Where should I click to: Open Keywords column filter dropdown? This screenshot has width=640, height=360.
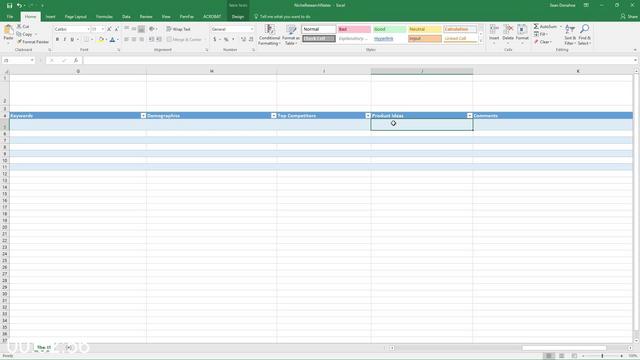pos(143,116)
